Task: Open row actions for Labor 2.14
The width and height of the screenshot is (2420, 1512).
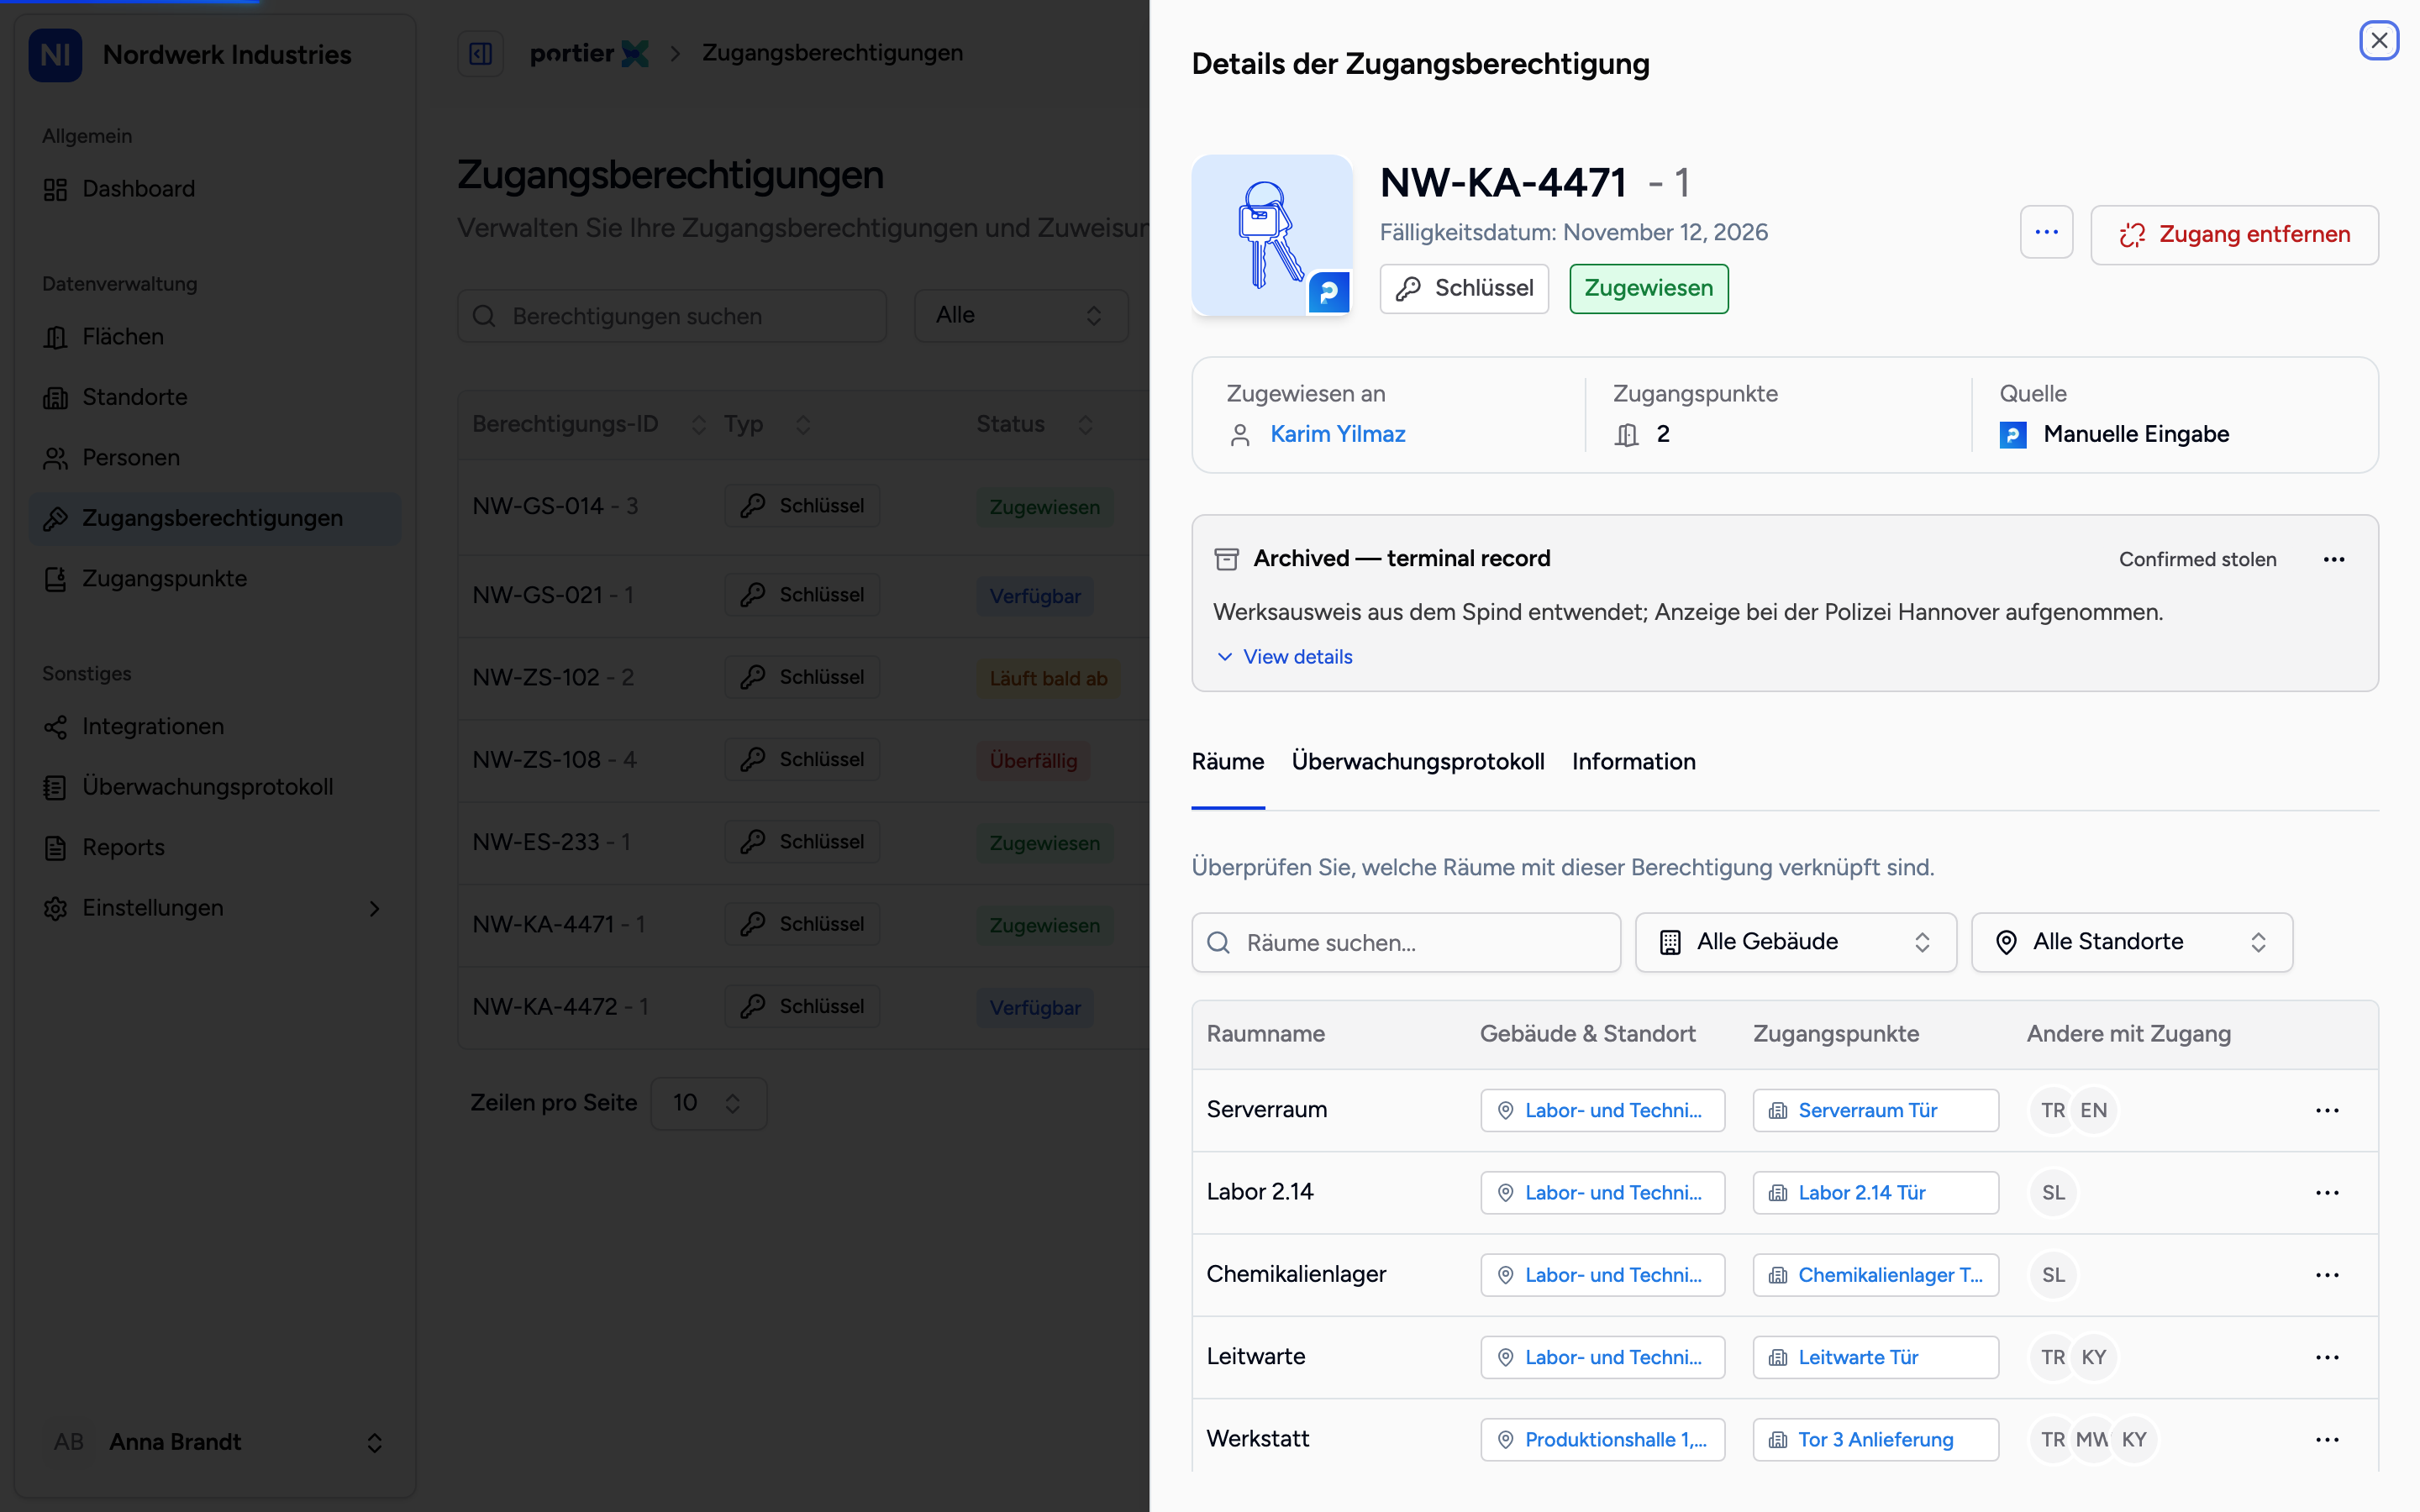Action: (x=2327, y=1193)
